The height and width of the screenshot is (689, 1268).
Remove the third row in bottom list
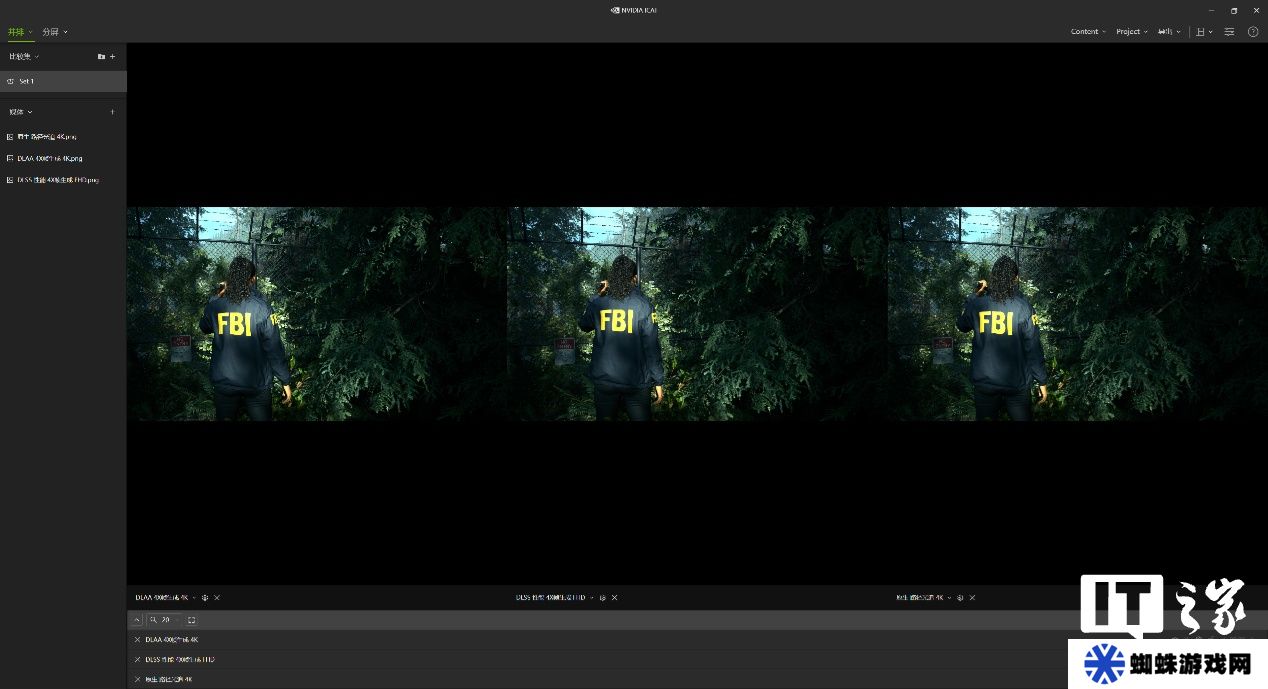[138, 680]
